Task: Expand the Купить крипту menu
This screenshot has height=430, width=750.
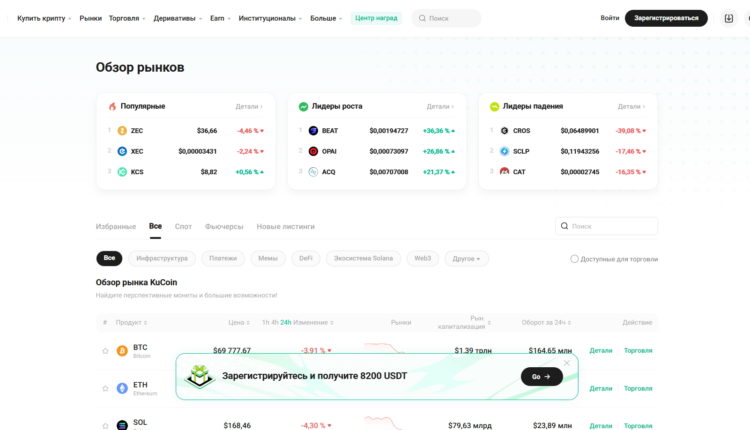Action: (x=44, y=18)
